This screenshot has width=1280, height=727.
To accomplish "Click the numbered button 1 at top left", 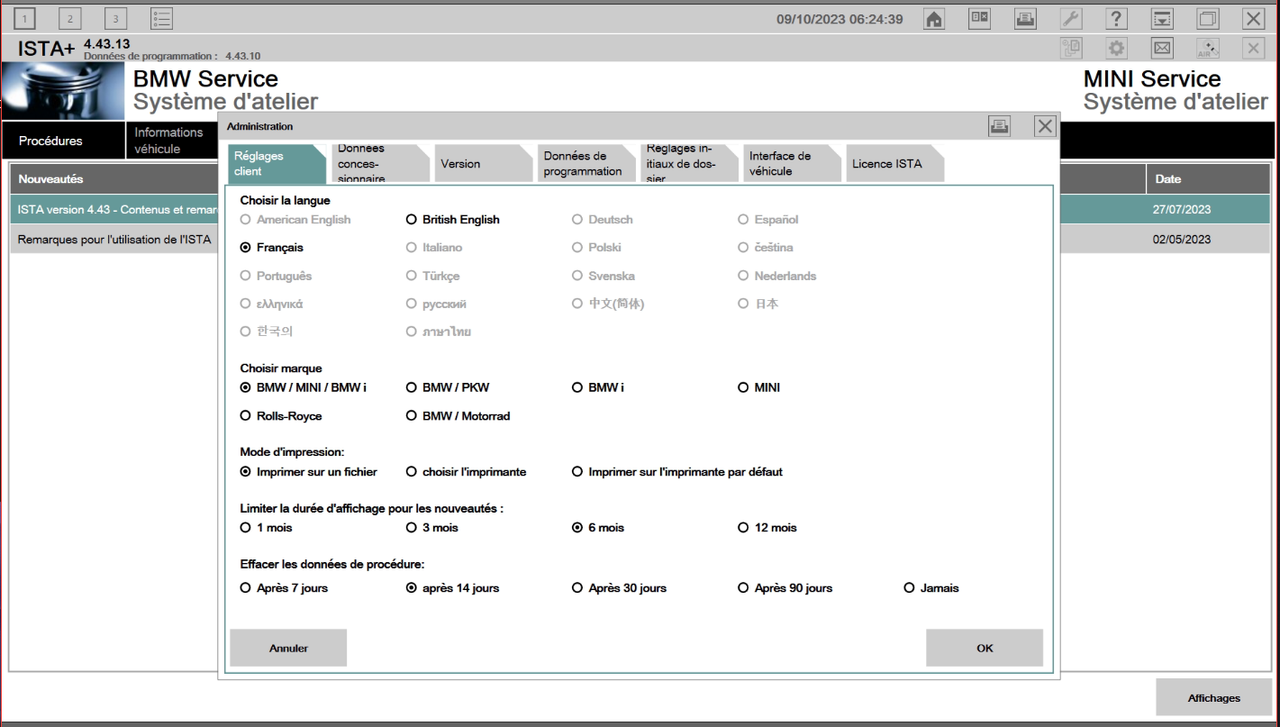I will coord(25,19).
